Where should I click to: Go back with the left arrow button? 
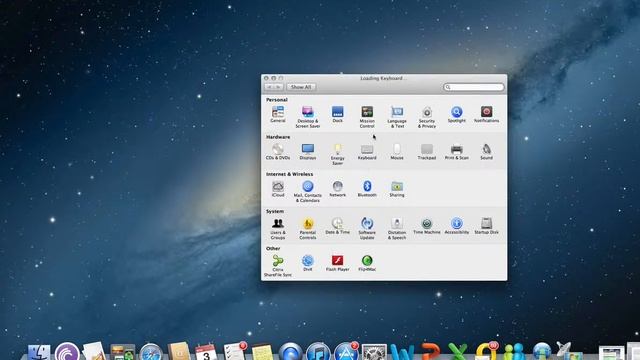pyautogui.click(x=269, y=87)
